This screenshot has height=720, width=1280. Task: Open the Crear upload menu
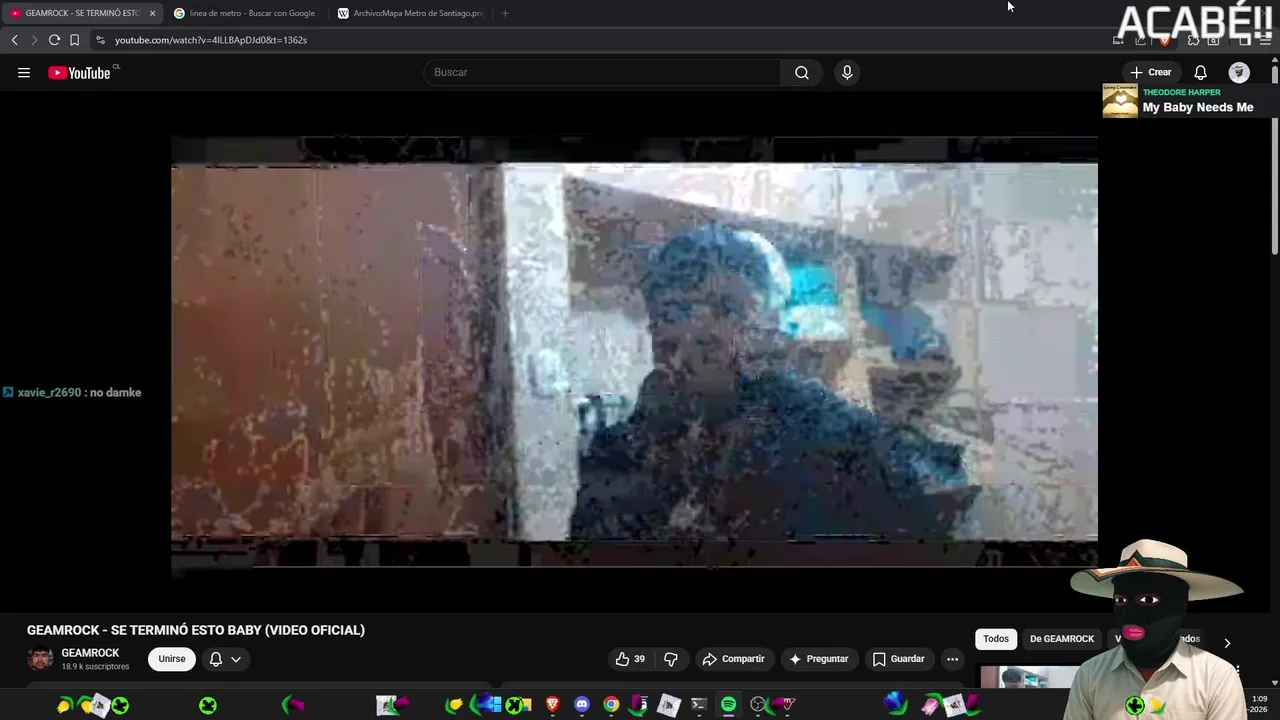coord(1150,72)
